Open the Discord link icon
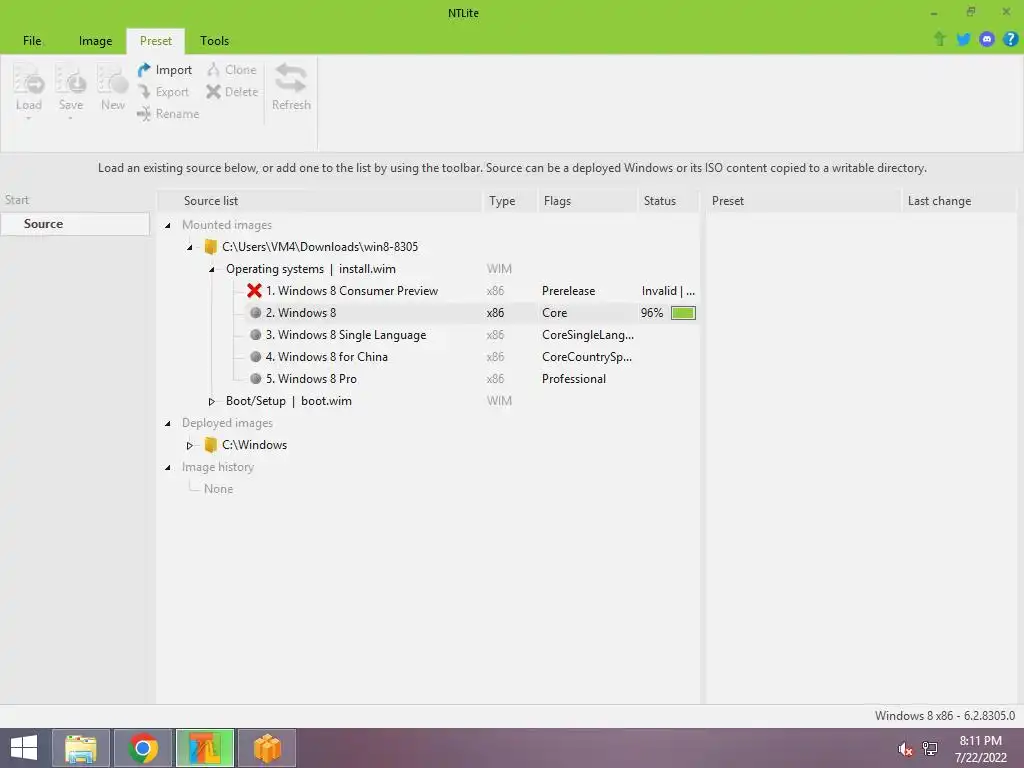Image resolution: width=1024 pixels, height=768 pixels. 987,39
